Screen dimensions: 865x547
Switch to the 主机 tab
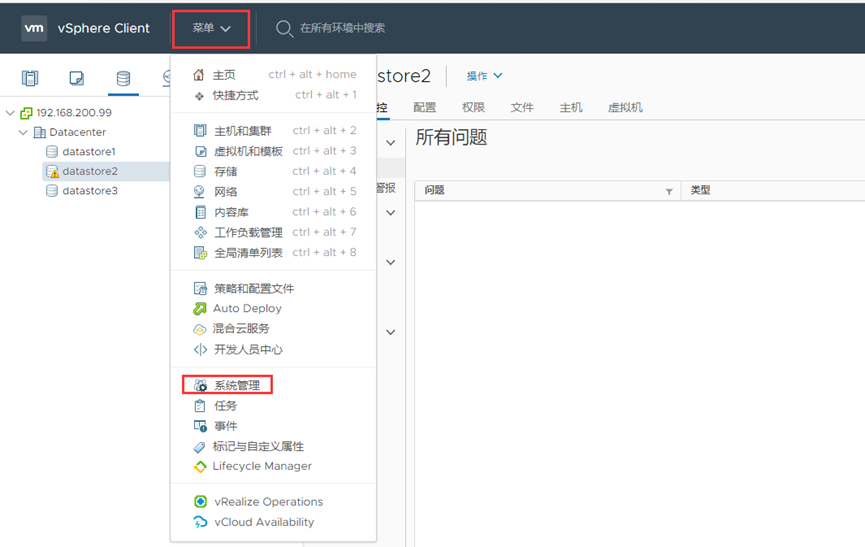click(571, 108)
